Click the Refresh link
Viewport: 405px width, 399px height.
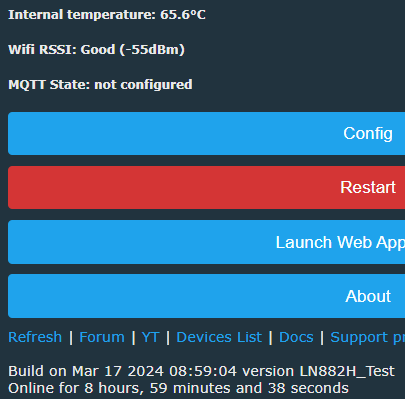[x=35, y=337]
